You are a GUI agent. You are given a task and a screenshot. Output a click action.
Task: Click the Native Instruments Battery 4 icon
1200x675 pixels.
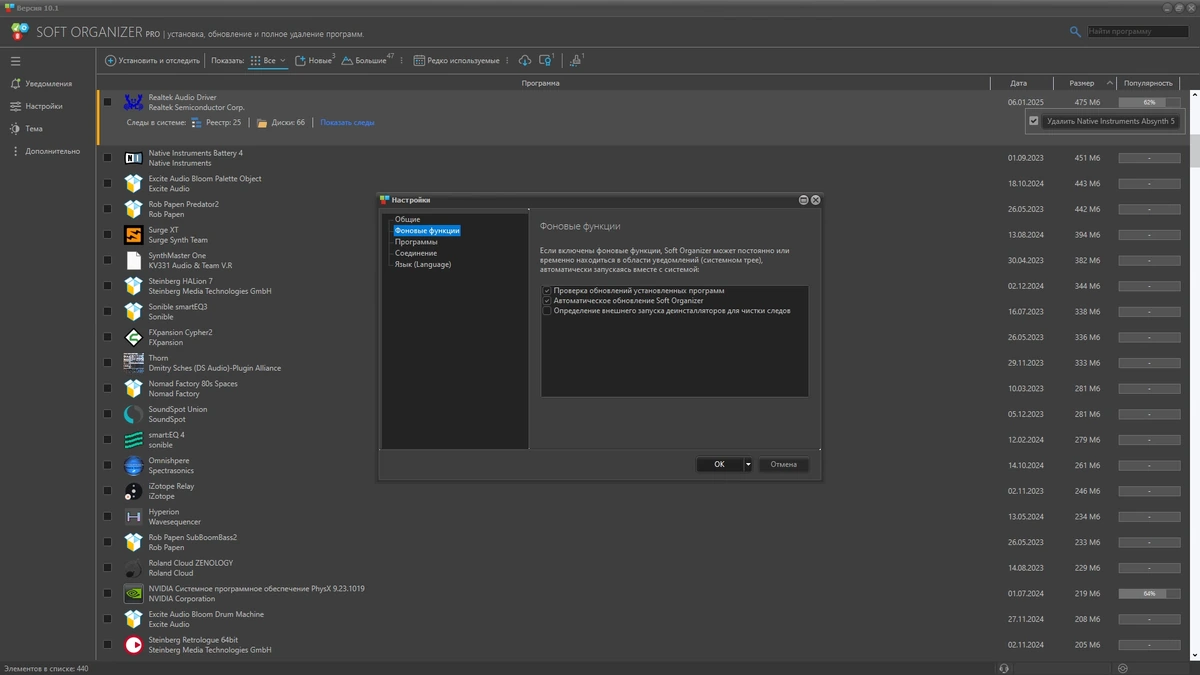[x=133, y=158]
